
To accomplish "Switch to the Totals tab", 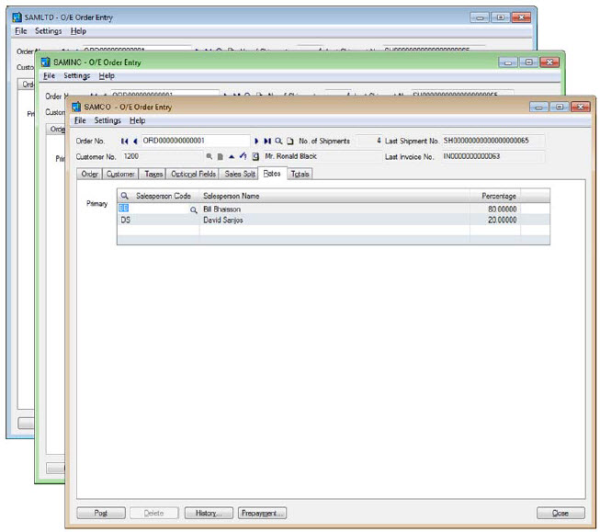I will [300, 174].
